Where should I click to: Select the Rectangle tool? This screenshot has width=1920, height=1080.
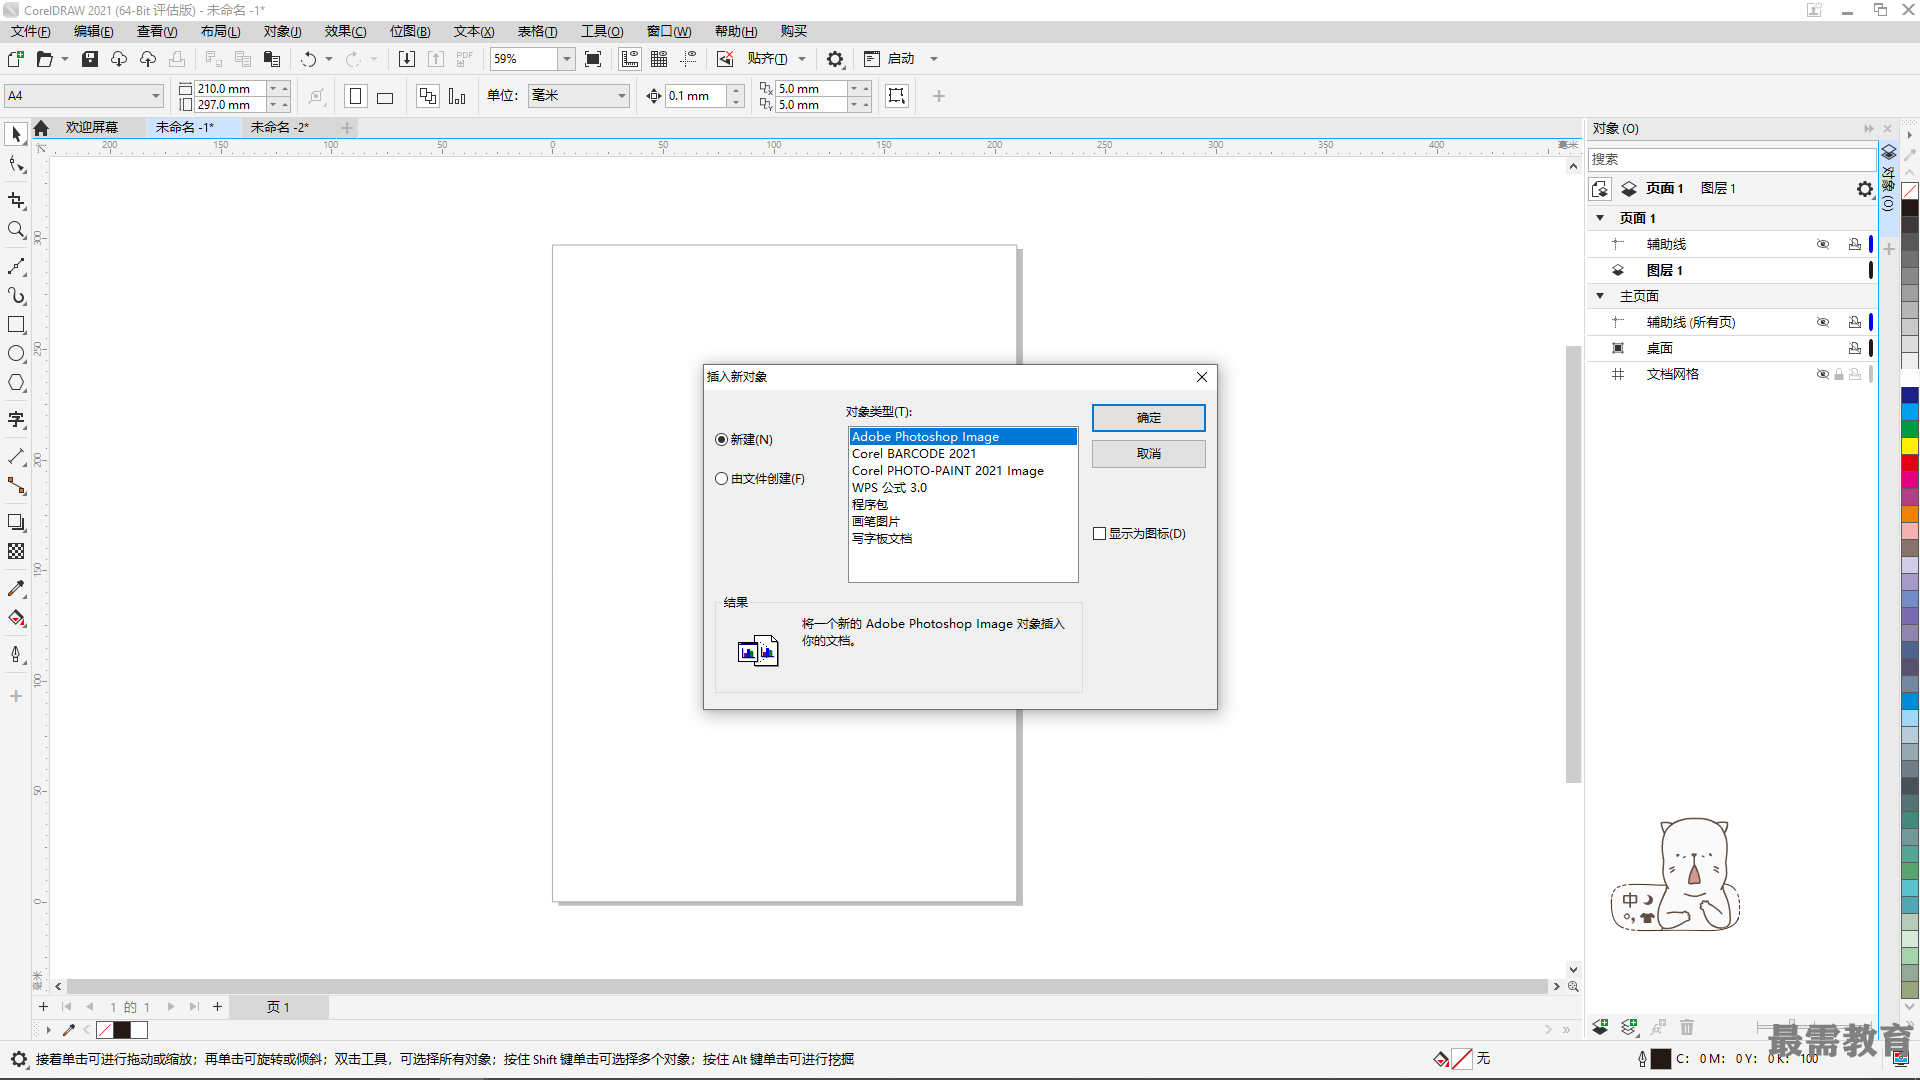(x=16, y=325)
